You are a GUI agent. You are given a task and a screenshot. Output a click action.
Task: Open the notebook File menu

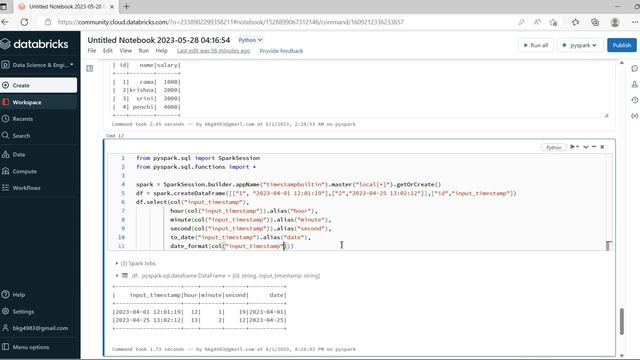coord(92,51)
